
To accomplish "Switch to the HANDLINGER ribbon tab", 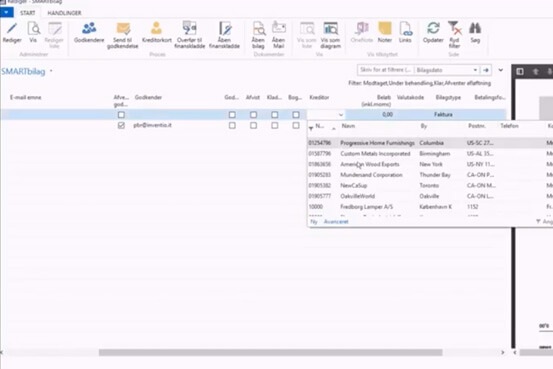I will 64,13.
